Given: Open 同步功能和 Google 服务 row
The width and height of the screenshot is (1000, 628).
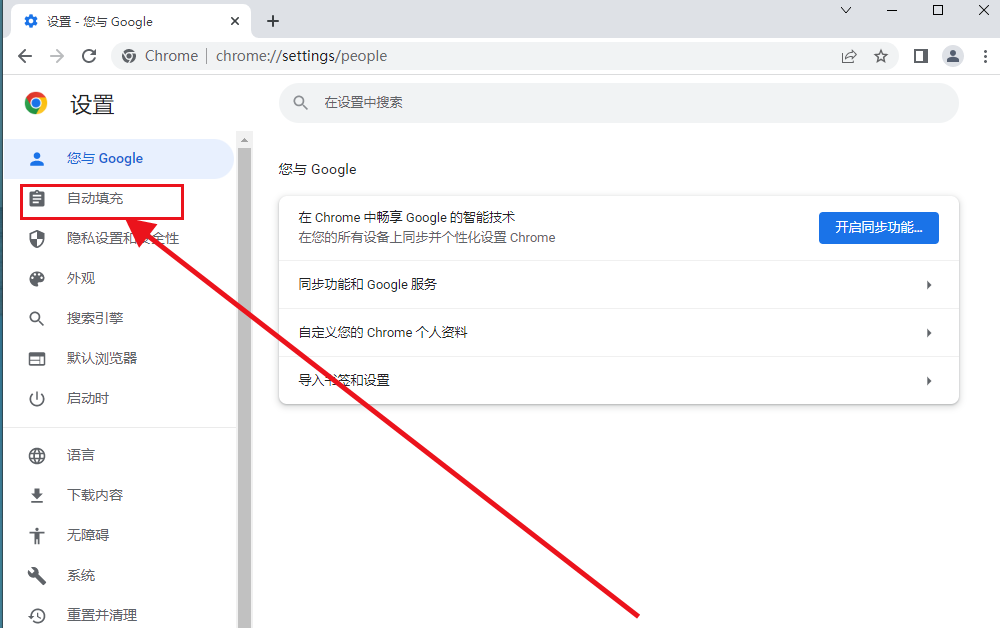Looking at the screenshot, I should pos(619,284).
